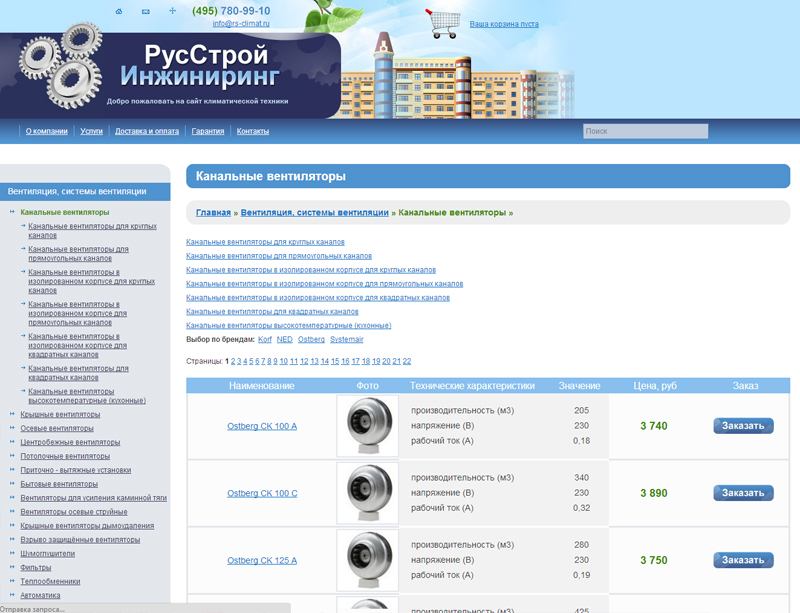
Task: Open the О компании menu item
Action: pos(47,131)
